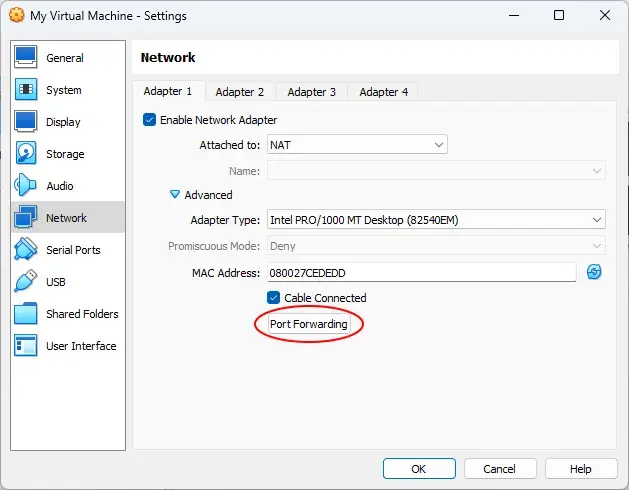Viewport: 629px width, 490px height.
Task: Select Shared Folders category
Action: (68, 314)
